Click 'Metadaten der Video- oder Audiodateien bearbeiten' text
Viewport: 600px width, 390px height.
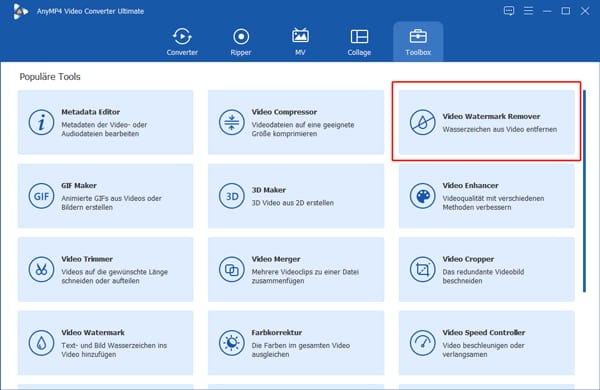click(104, 129)
